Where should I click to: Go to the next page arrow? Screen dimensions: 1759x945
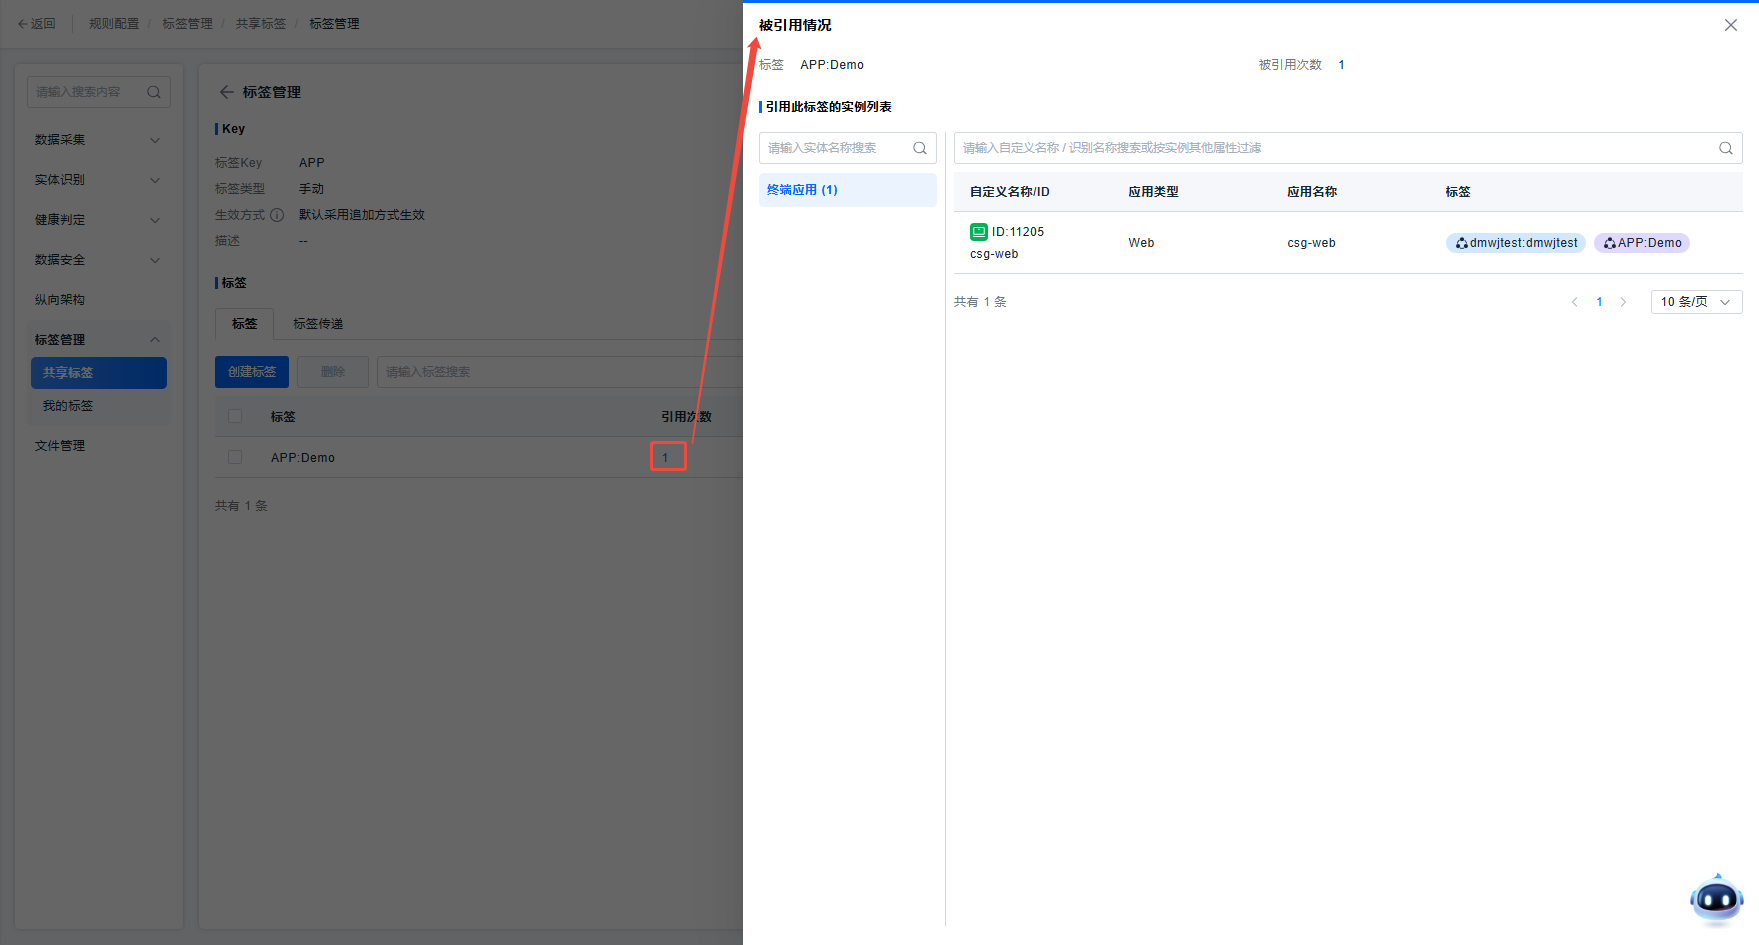pyautogui.click(x=1623, y=302)
